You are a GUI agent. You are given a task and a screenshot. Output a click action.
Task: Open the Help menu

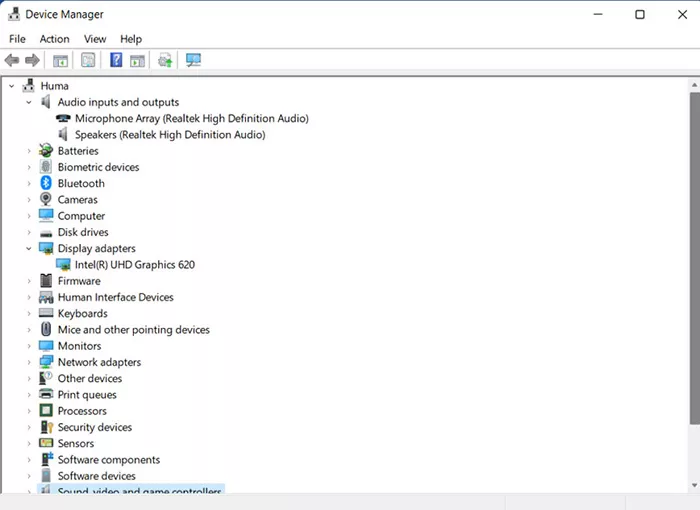pos(131,39)
